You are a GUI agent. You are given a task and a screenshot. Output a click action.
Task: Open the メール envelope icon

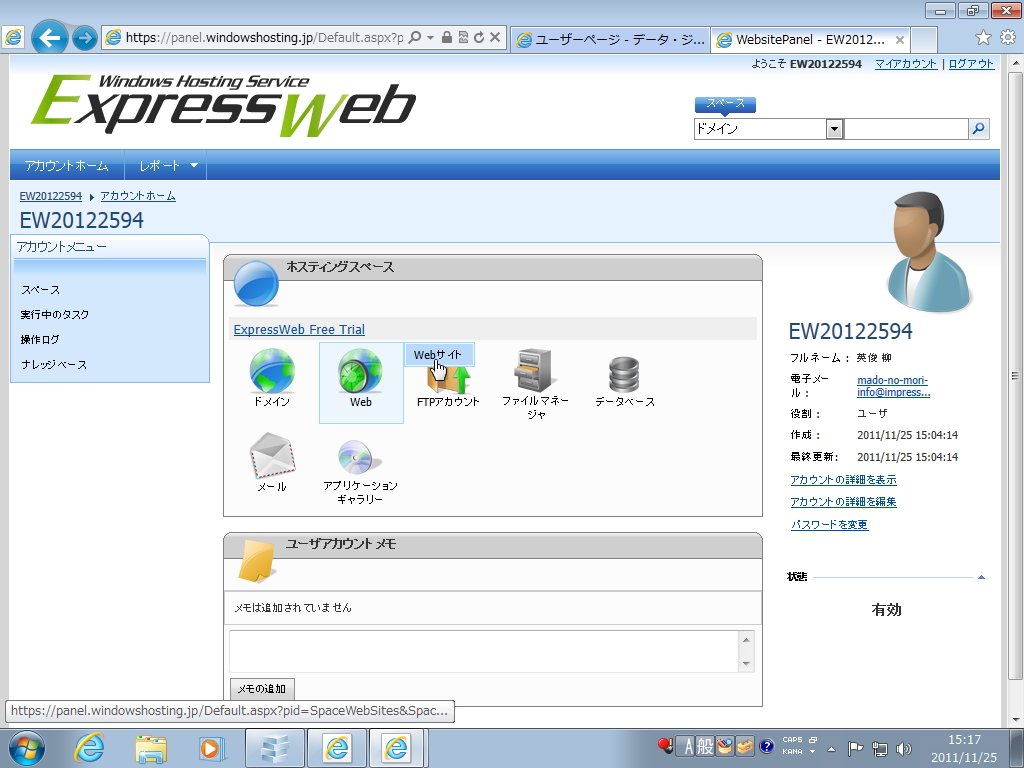coord(272,455)
